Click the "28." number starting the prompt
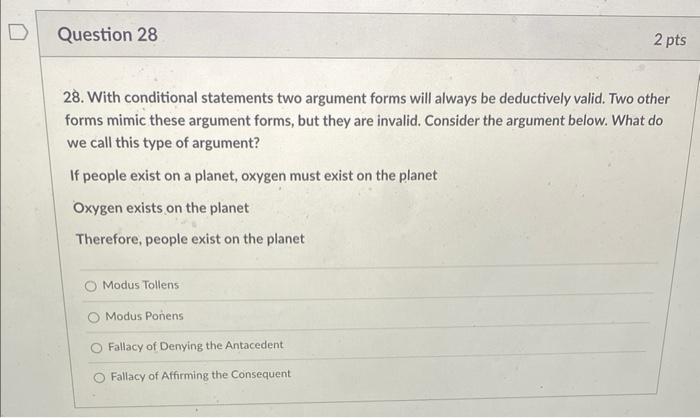Image resolution: width=700 pixels, height=418 pixels. [74, 97]
